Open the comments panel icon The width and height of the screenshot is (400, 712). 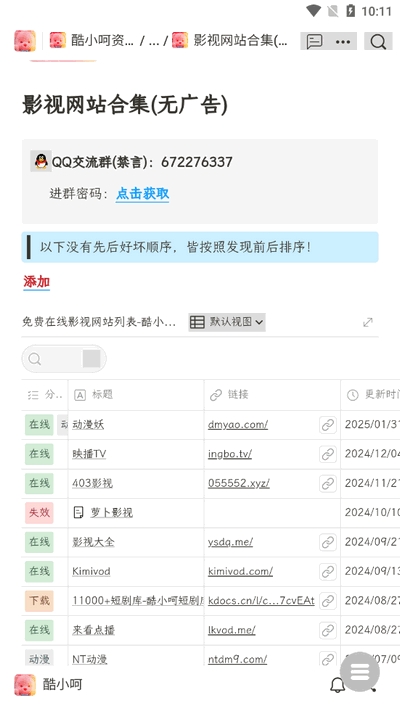314,41
